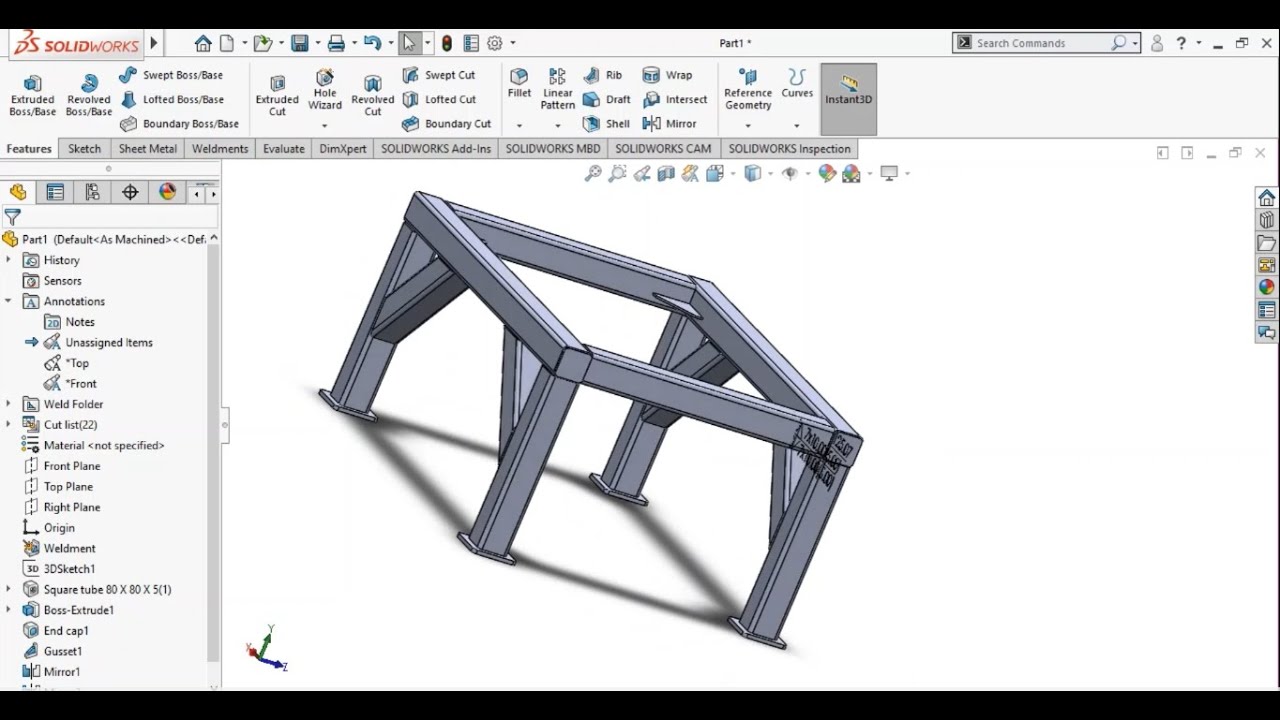Expand the Weld Folder node
The image size is (1280, 720).
8,404
